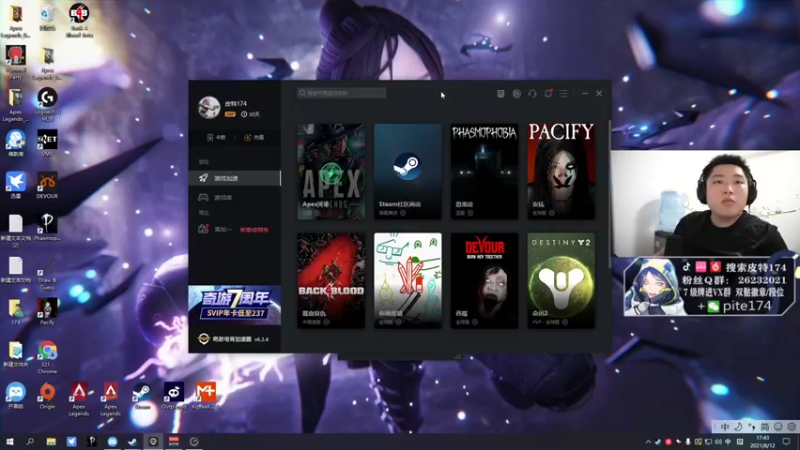The height and width of the screenshot is (450, 800).
Task: Open the Draw & Guess game card
Action: click(408, 281)
